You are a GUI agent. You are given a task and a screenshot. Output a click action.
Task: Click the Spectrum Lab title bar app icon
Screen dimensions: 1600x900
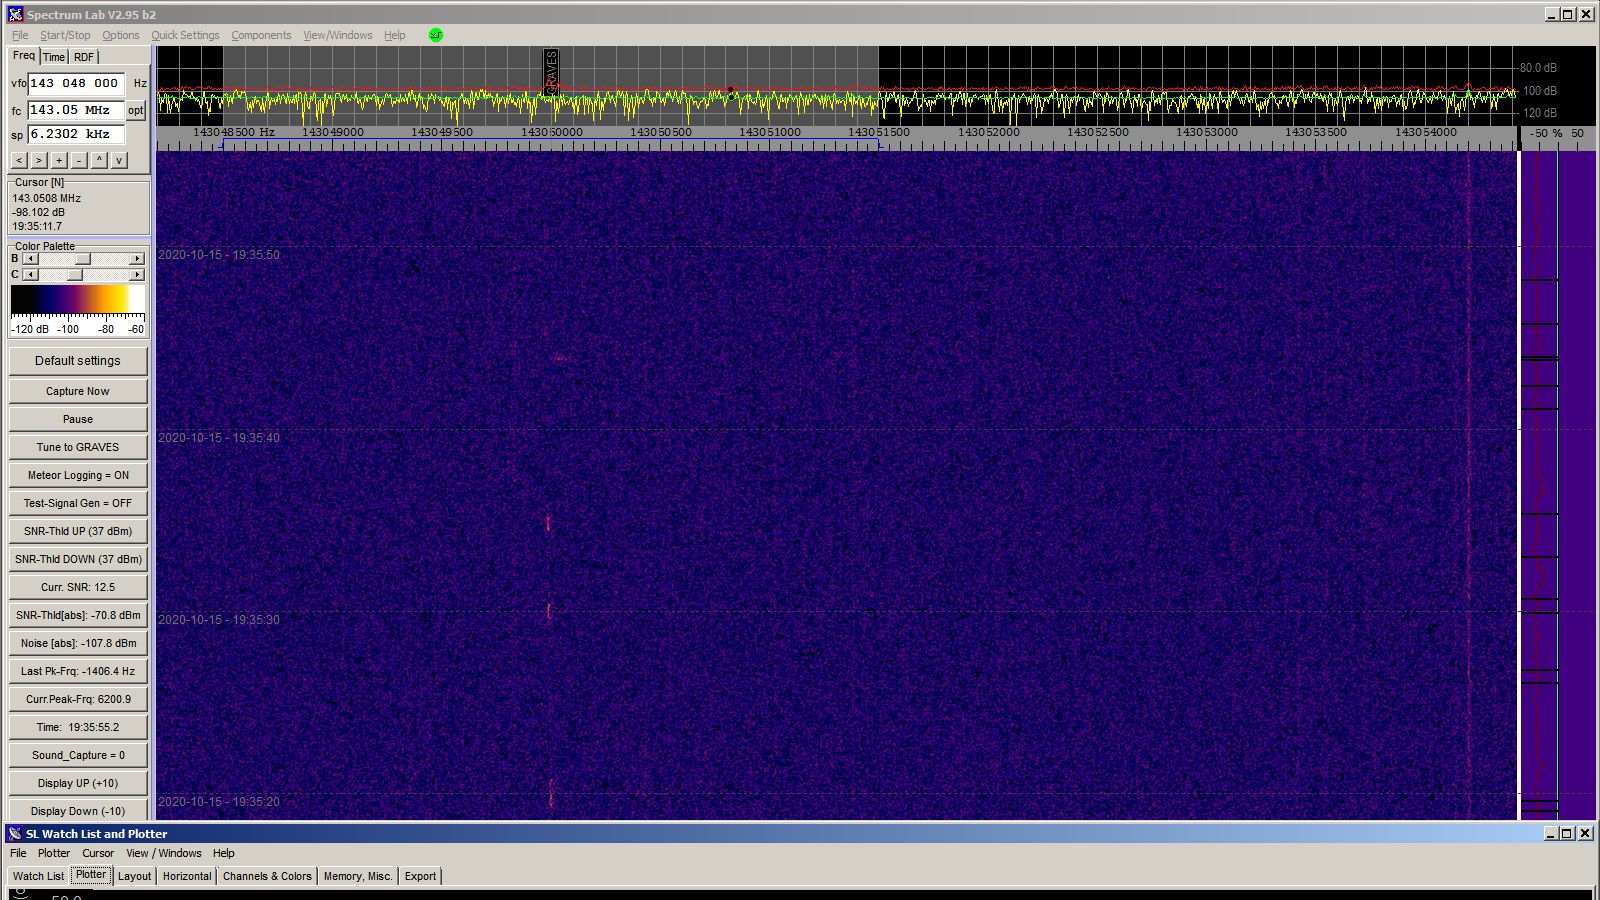(15, 14)
